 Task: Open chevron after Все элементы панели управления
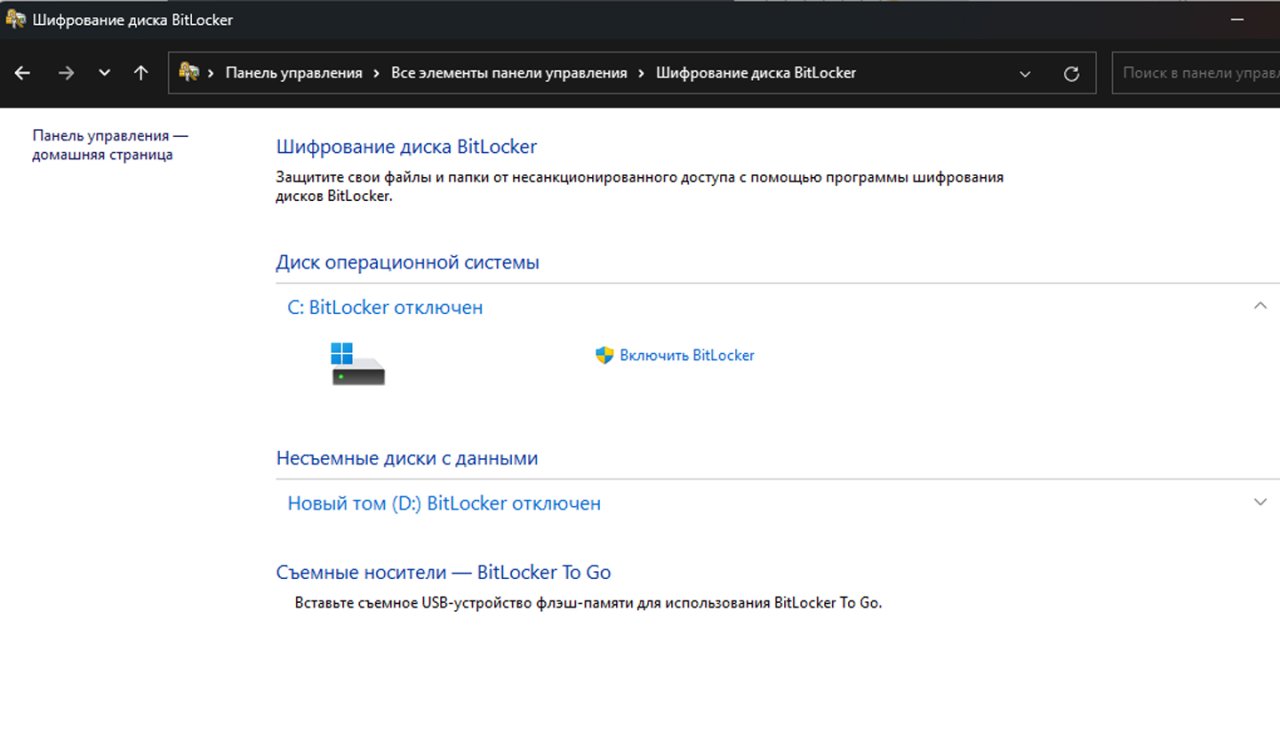coord(641,73)
